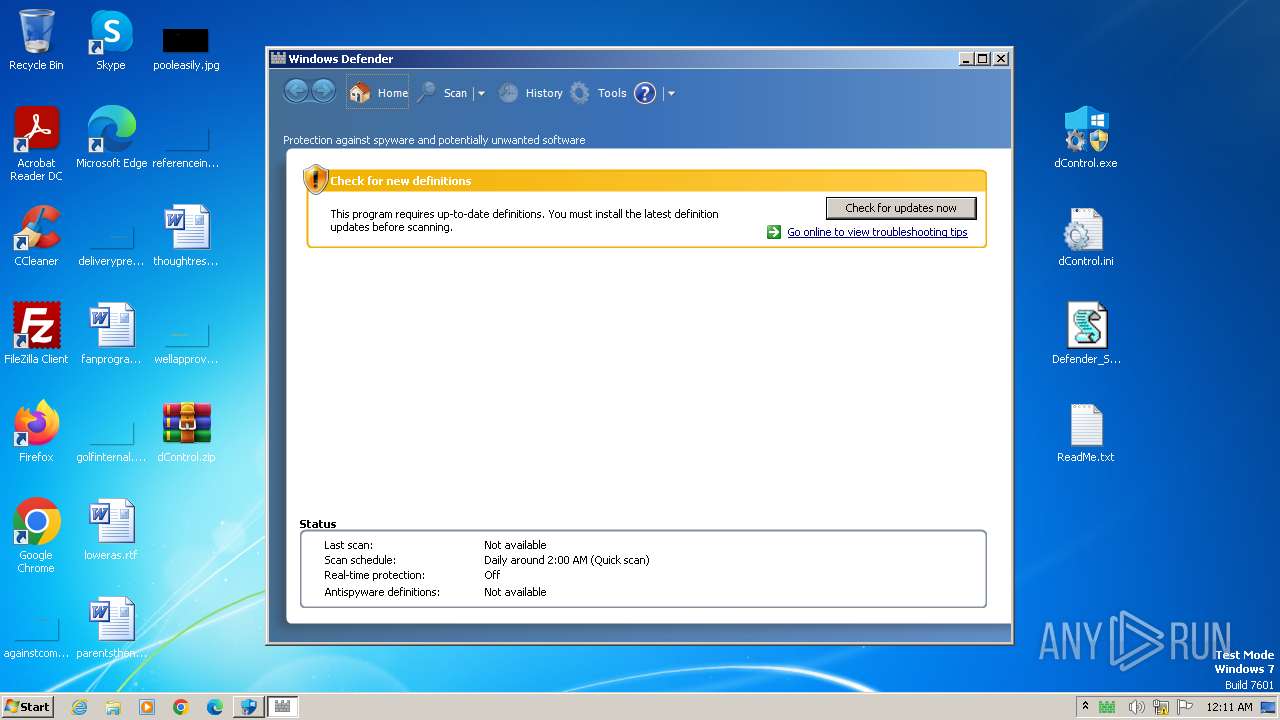
Task: Click Check for updates now button
Action: (x=901, y=208)
